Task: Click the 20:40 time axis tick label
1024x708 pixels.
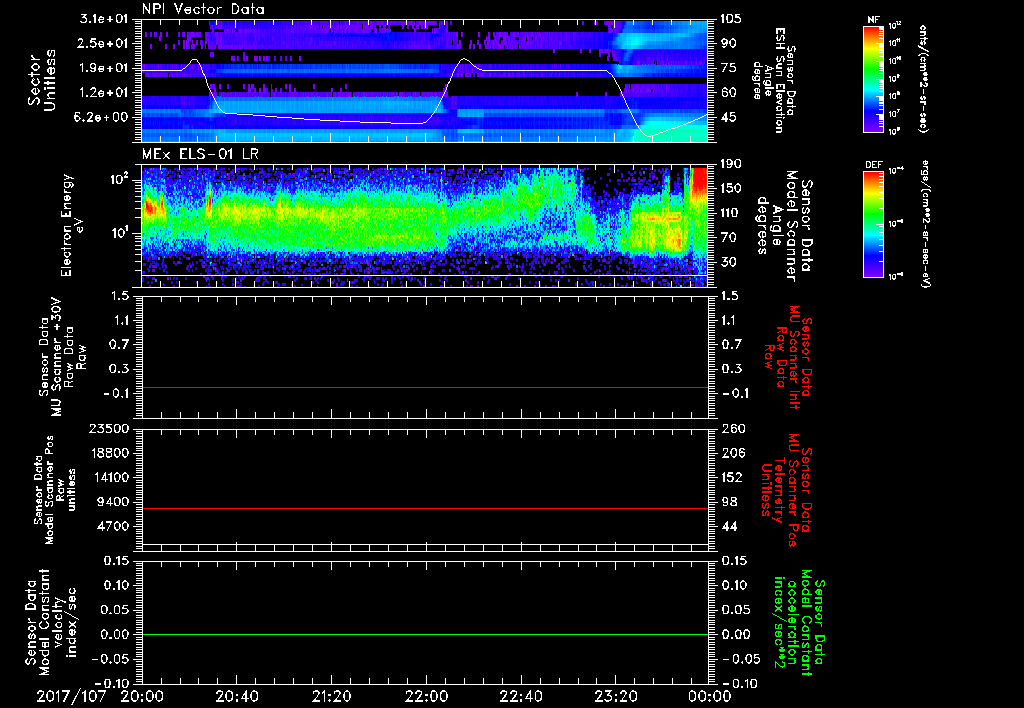Action: (237, 696)
